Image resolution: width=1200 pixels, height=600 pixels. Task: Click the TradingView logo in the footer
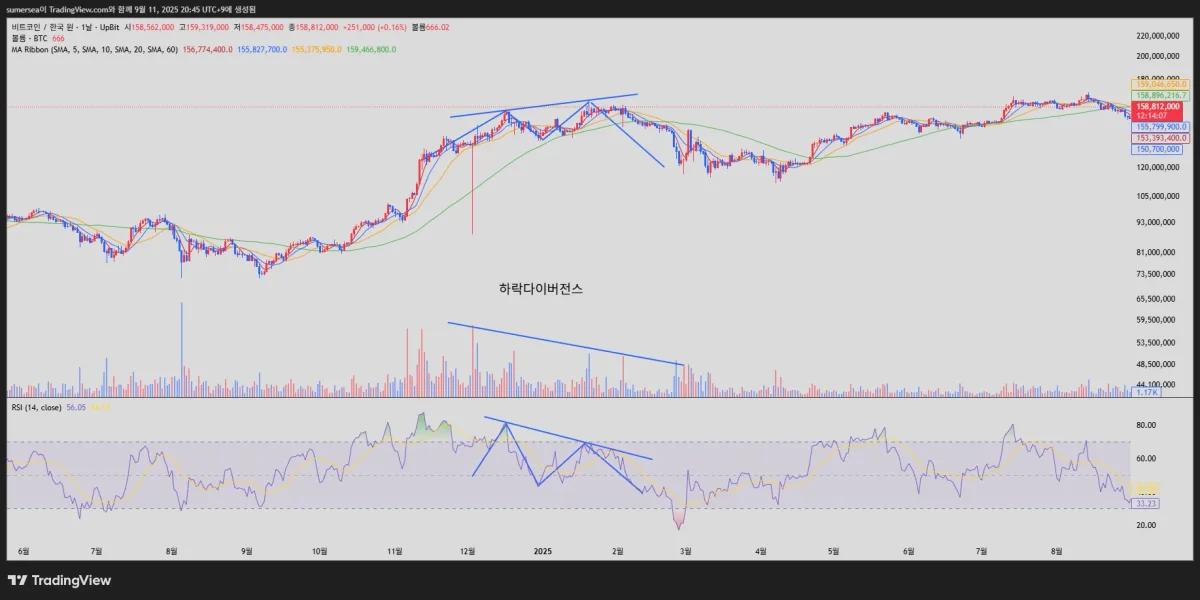[x=59, y=580]
